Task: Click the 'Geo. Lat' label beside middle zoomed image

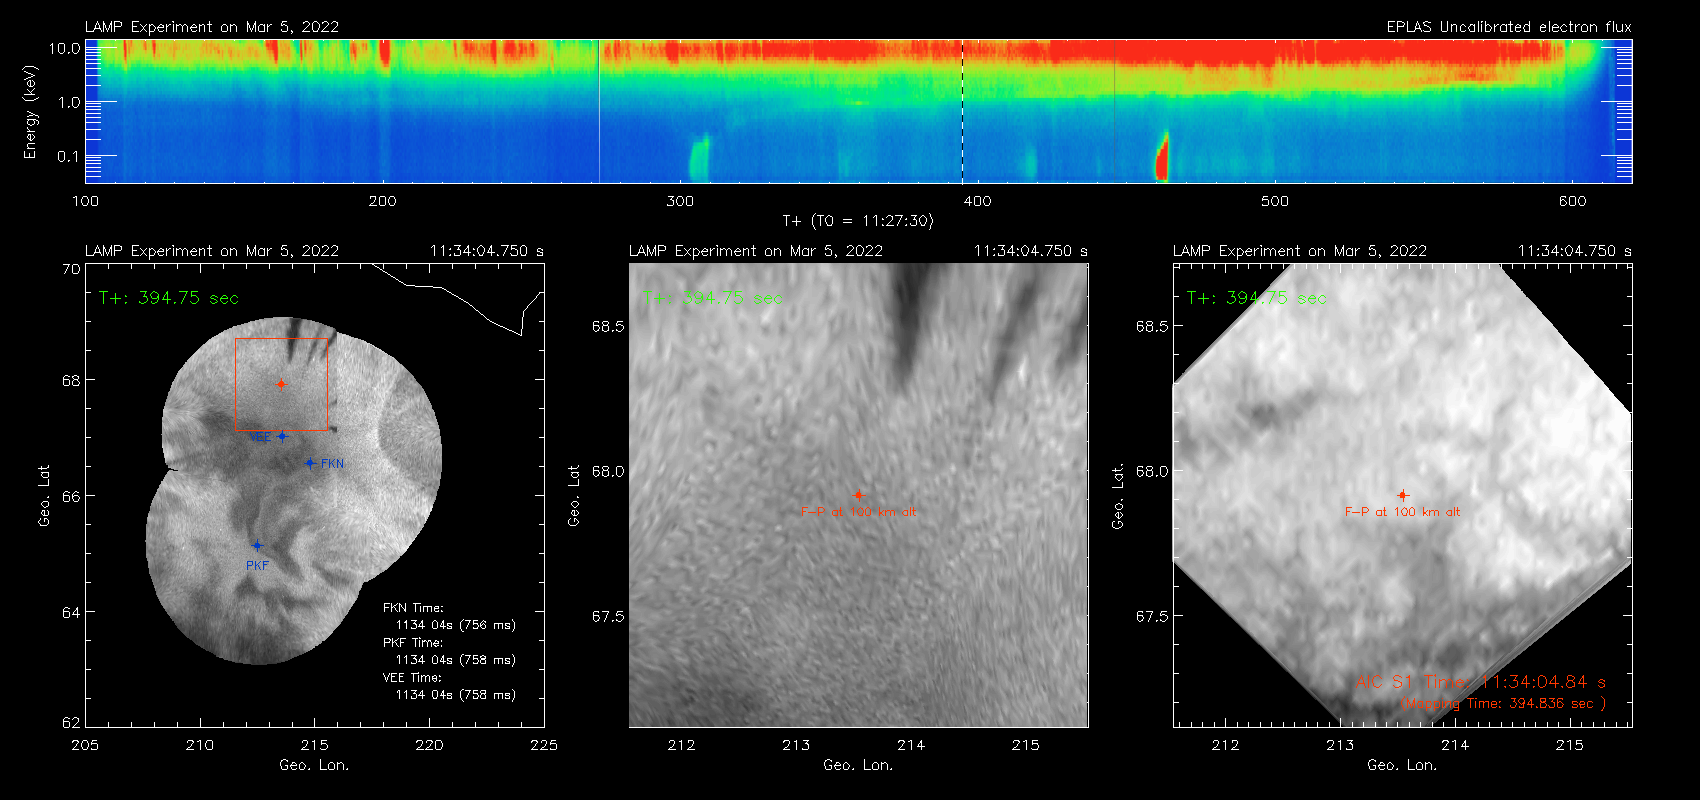Action: point(574,496)
